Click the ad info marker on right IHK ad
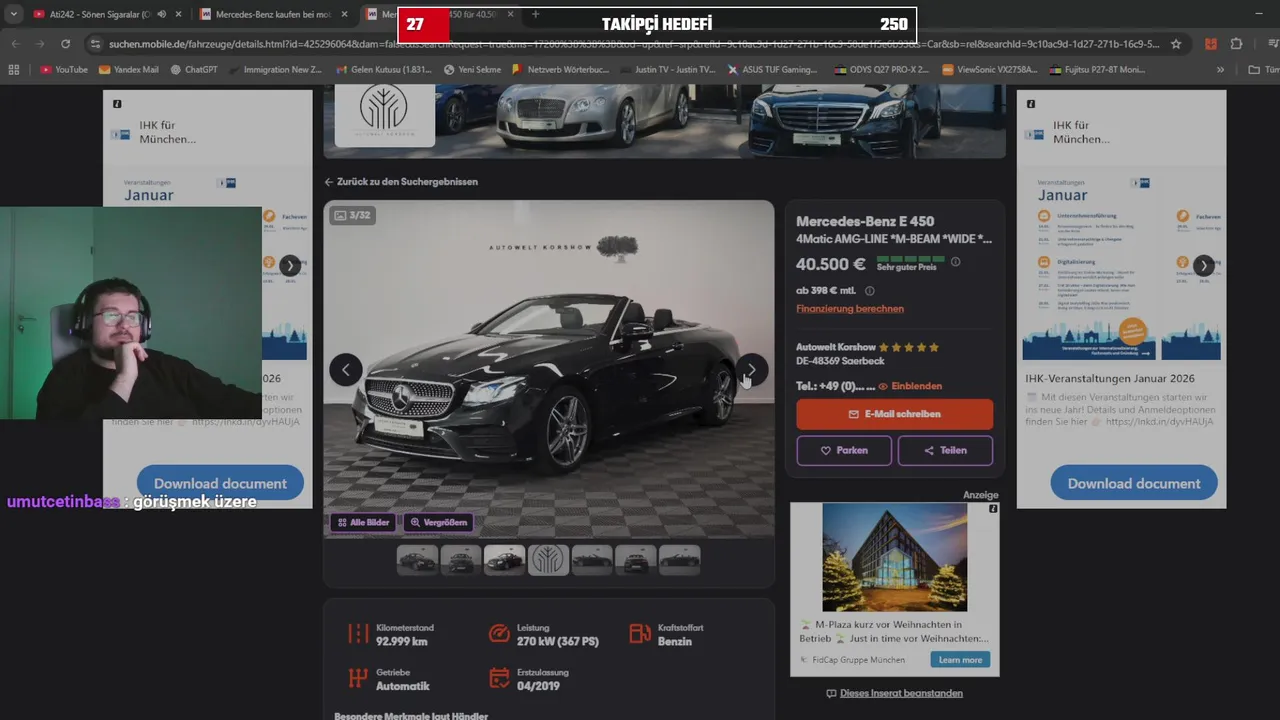The image size is (1280, 720). click(1031, 104)
